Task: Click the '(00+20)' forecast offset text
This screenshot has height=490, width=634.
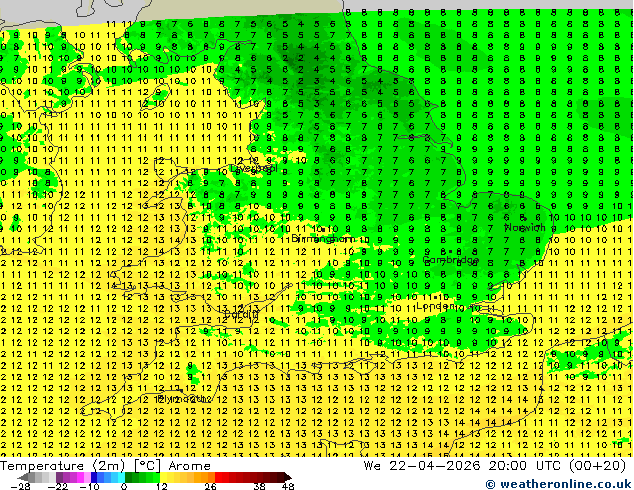Action: click(598, 466)
